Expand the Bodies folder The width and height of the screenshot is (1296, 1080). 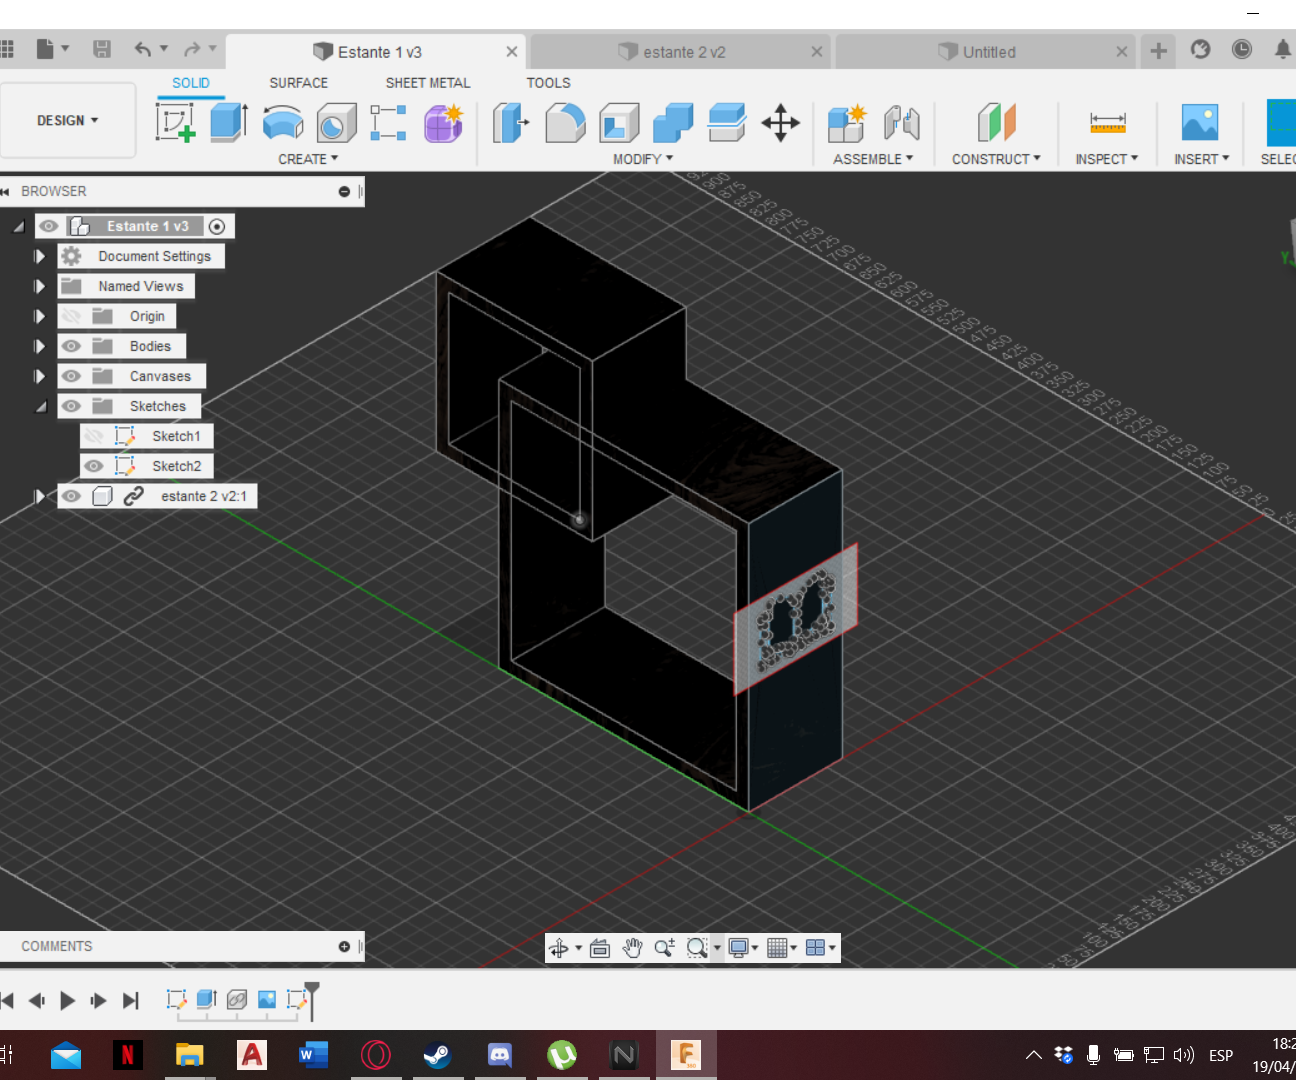39,346
